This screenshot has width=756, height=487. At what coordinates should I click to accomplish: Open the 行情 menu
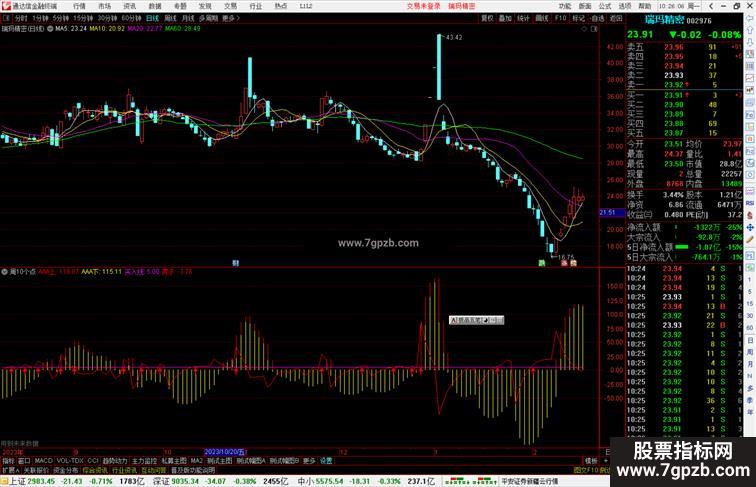pyautogui.click(x=80, y=6)
